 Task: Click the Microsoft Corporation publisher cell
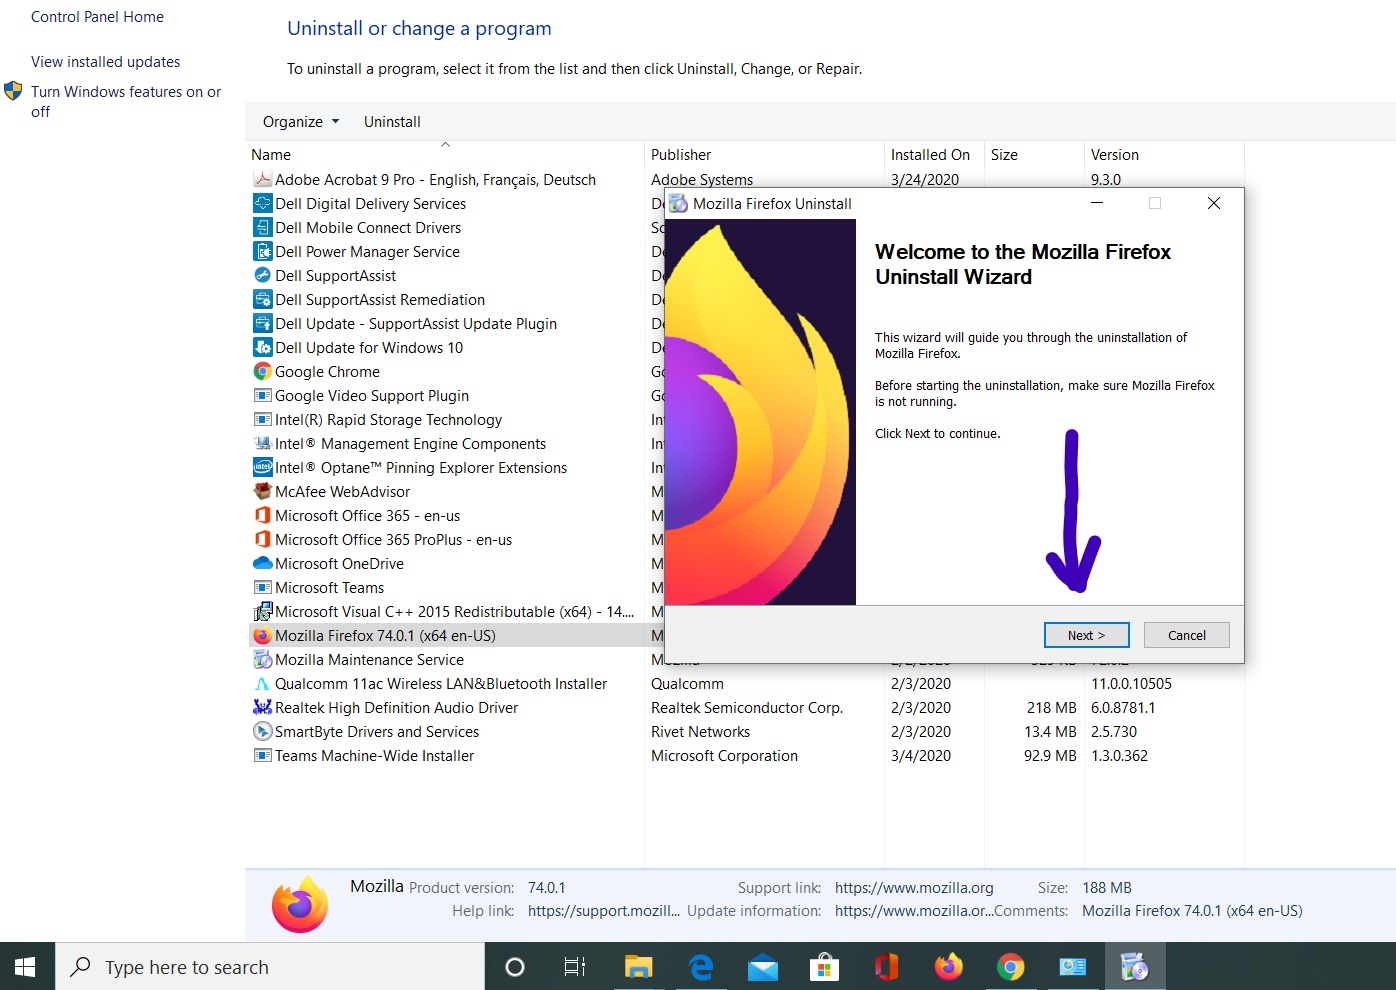pyautogui.click(x=724, y=755)
